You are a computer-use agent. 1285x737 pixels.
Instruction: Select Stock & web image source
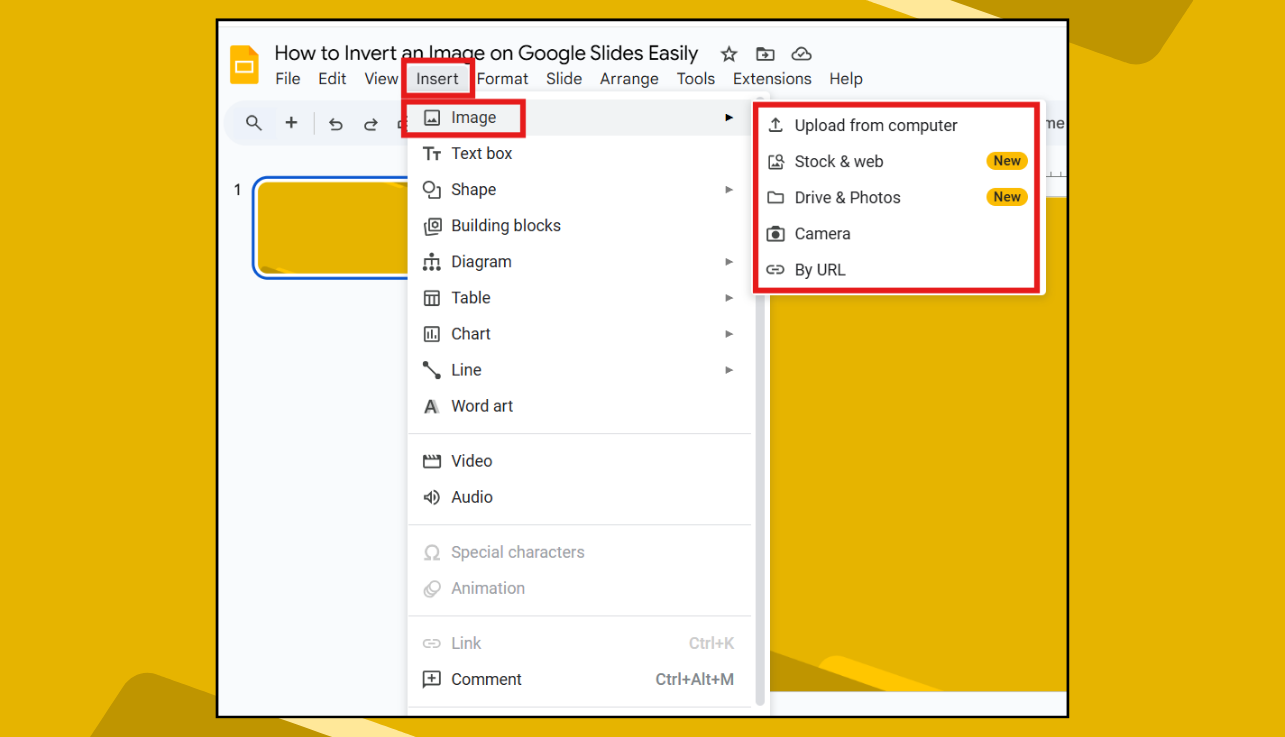[x=838, y=161]
